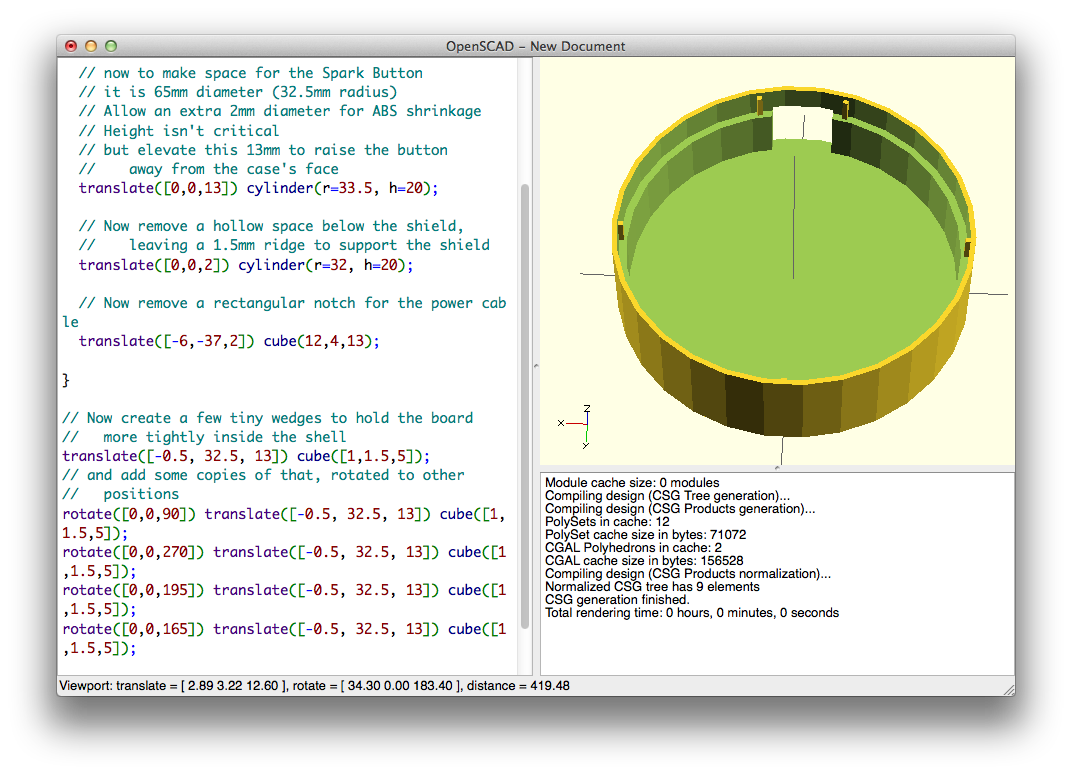Click the Z axis label on the orientation gizmo

tap(585, 410)
